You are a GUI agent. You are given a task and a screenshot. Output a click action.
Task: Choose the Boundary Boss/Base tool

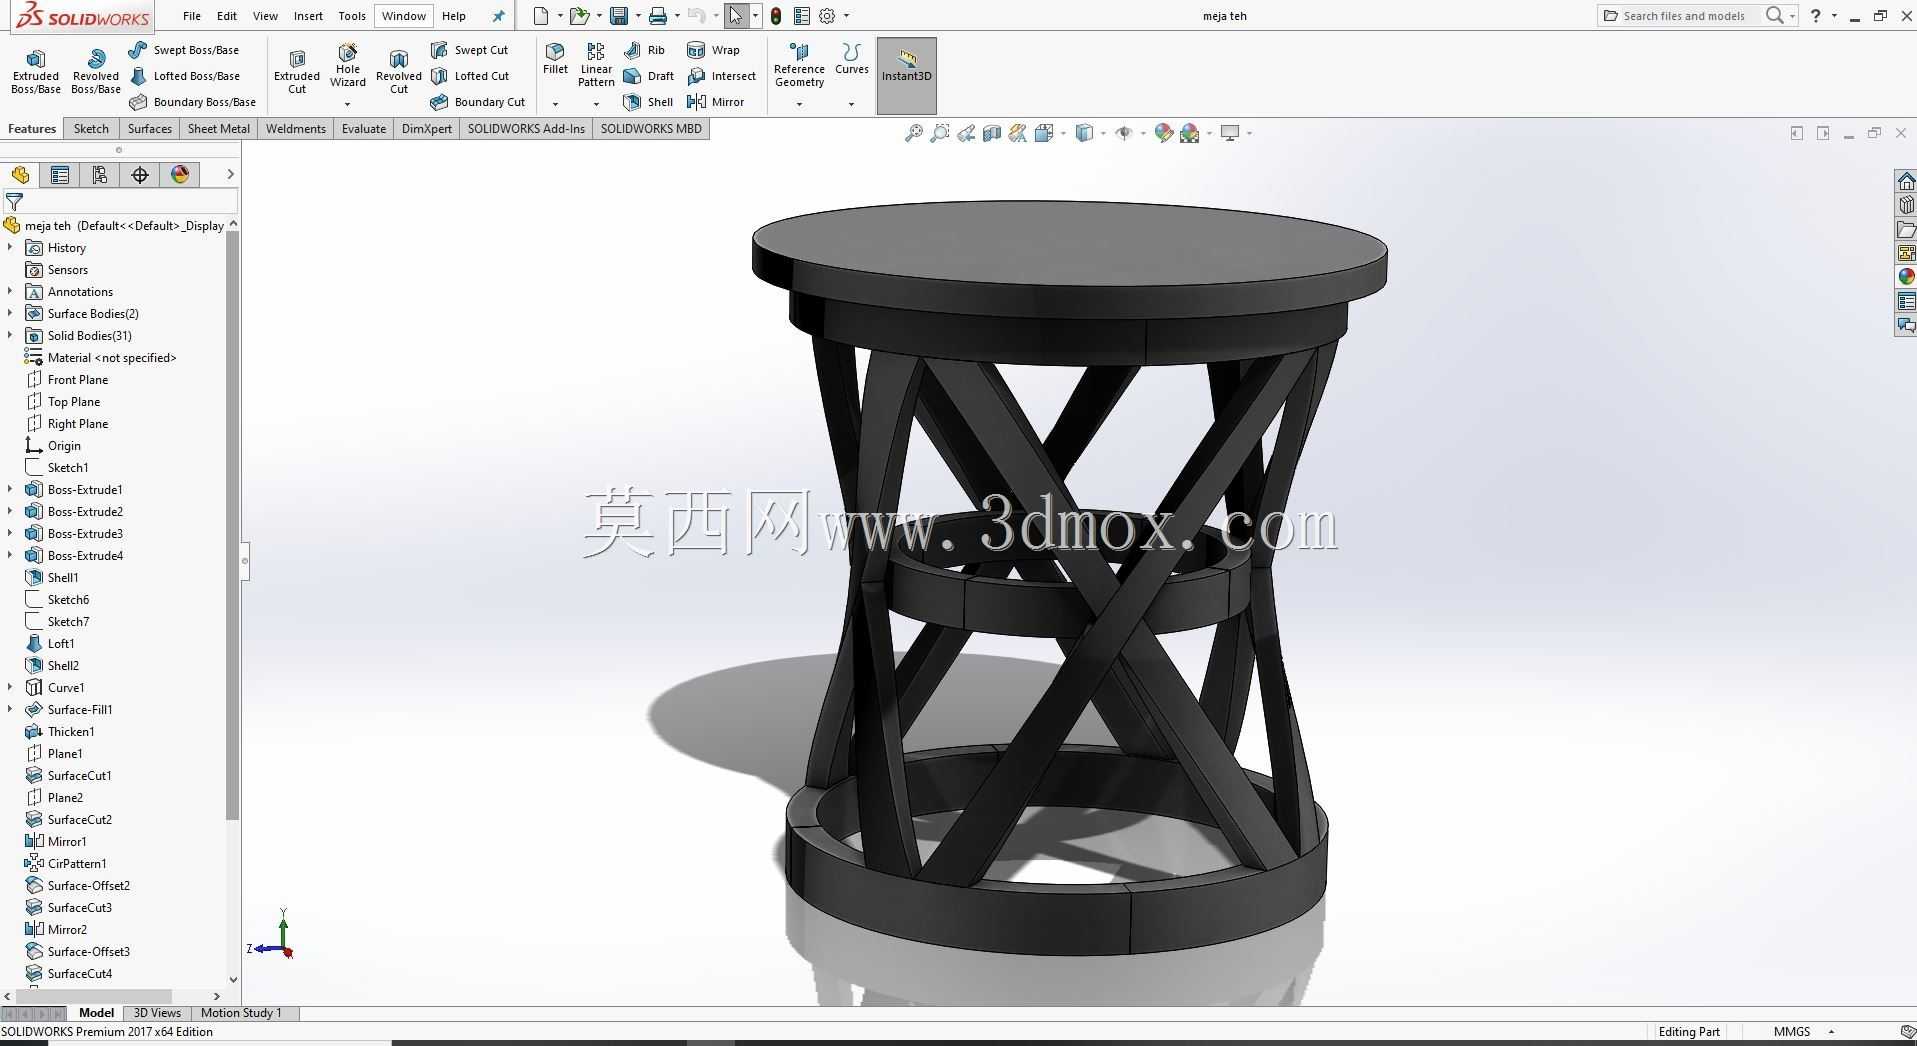[x=192, y=102]
